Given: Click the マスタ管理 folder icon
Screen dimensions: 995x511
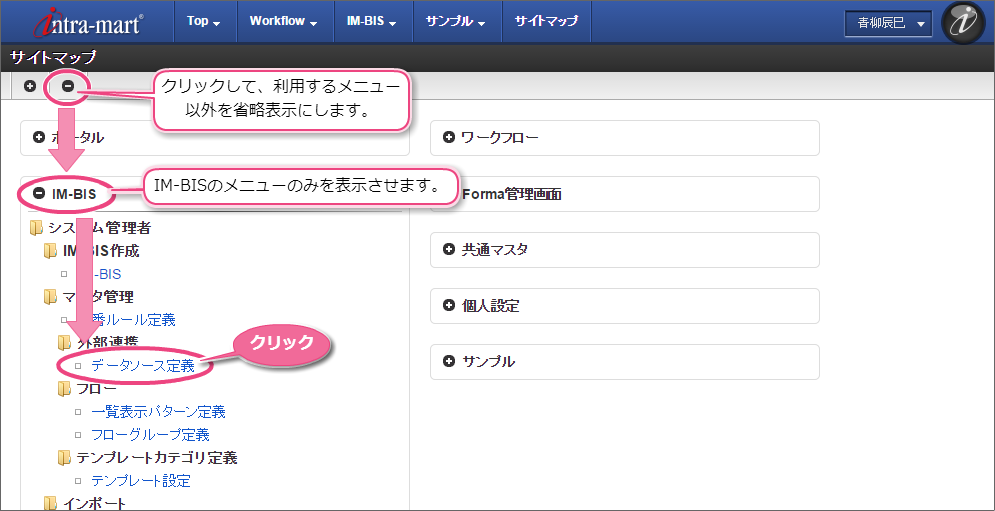Looking at the screenshot, I should (50, 296).
